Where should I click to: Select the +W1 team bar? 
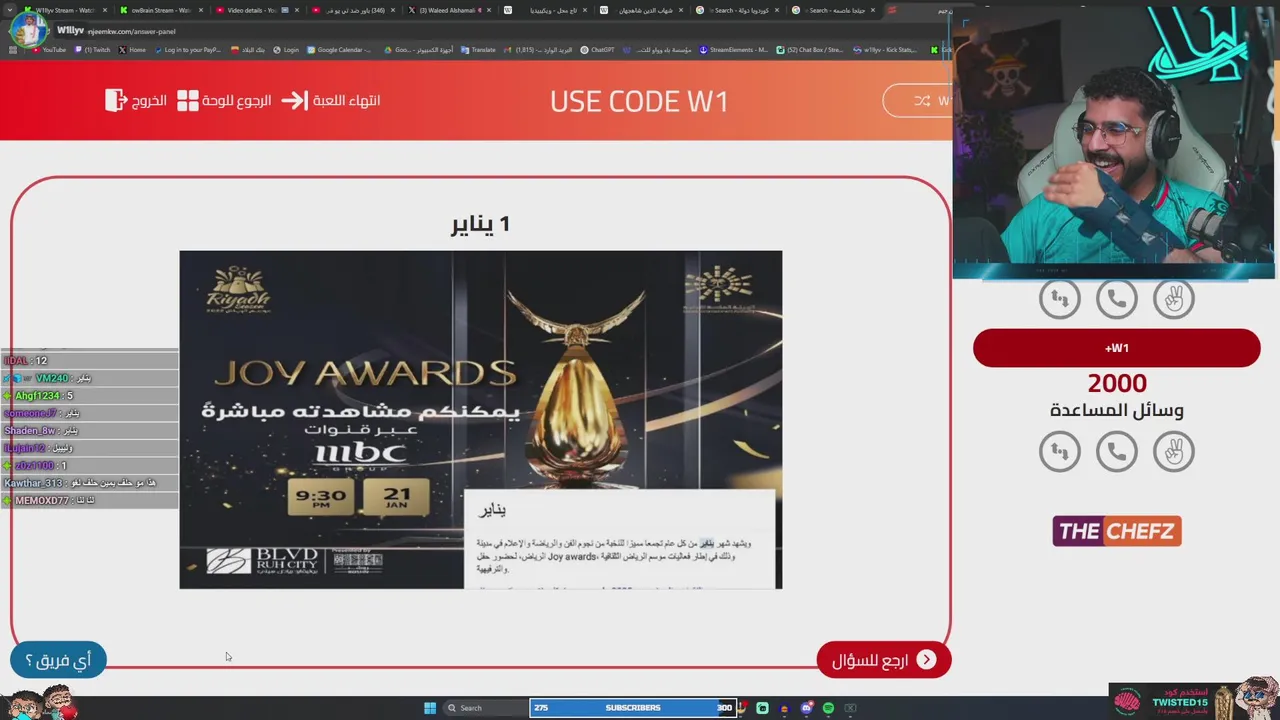pyautogui.click(x=1116, y=348)
